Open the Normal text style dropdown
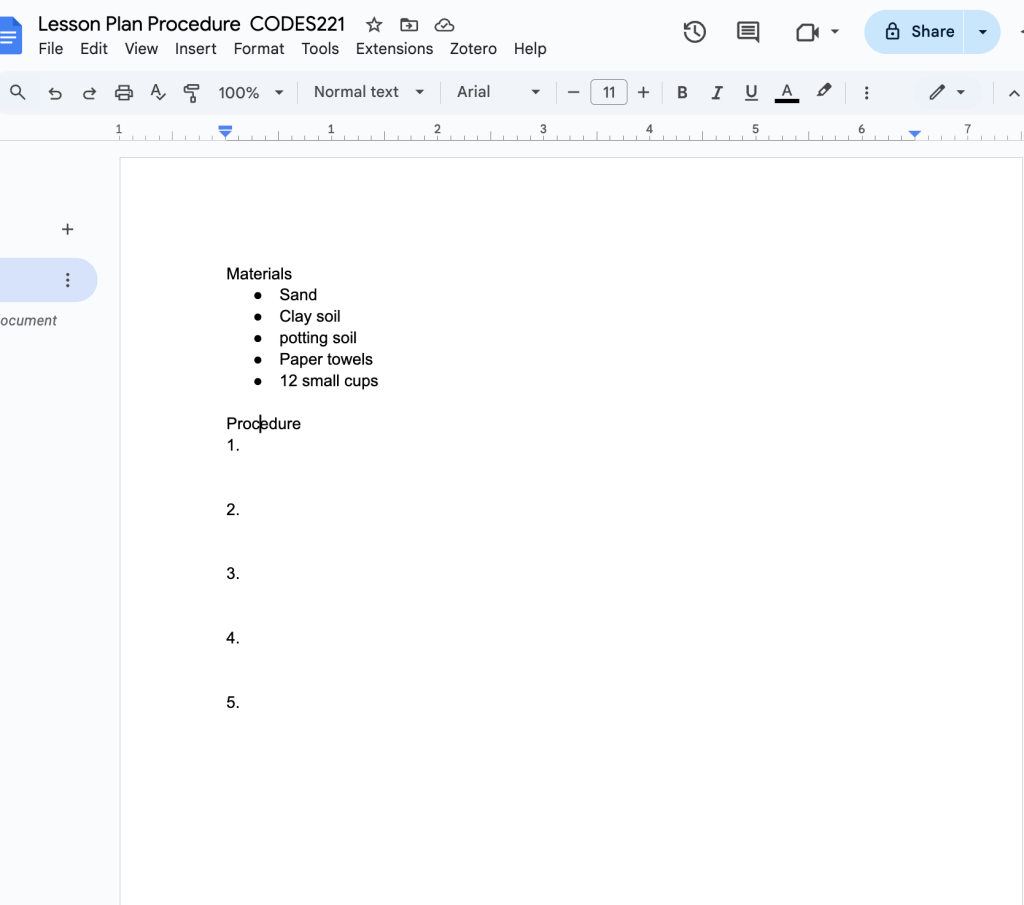Image resolution: width=1024 pixels, height=905 pixels. pyautogui.click(x=368, y=92)
